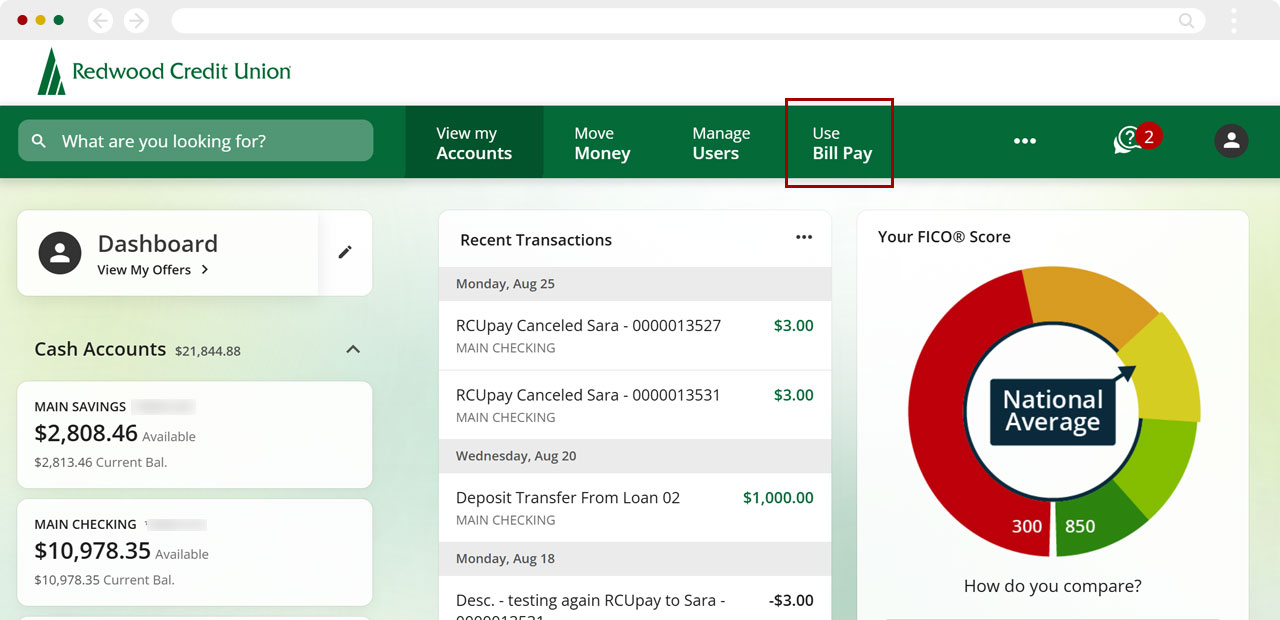
Task: Open Deposit Transfer From Loan 02 transaction
Action: click(634, 507)
